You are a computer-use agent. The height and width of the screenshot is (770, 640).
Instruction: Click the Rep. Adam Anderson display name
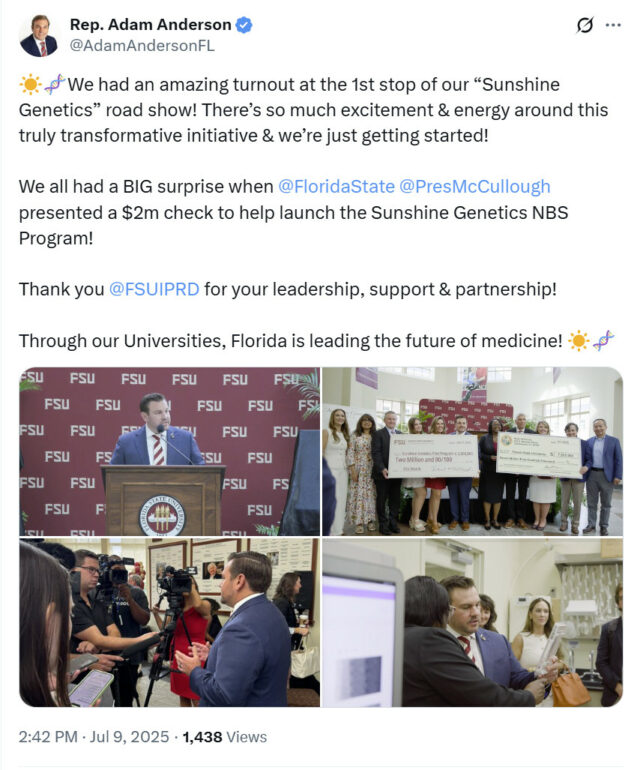coord(150,25)
